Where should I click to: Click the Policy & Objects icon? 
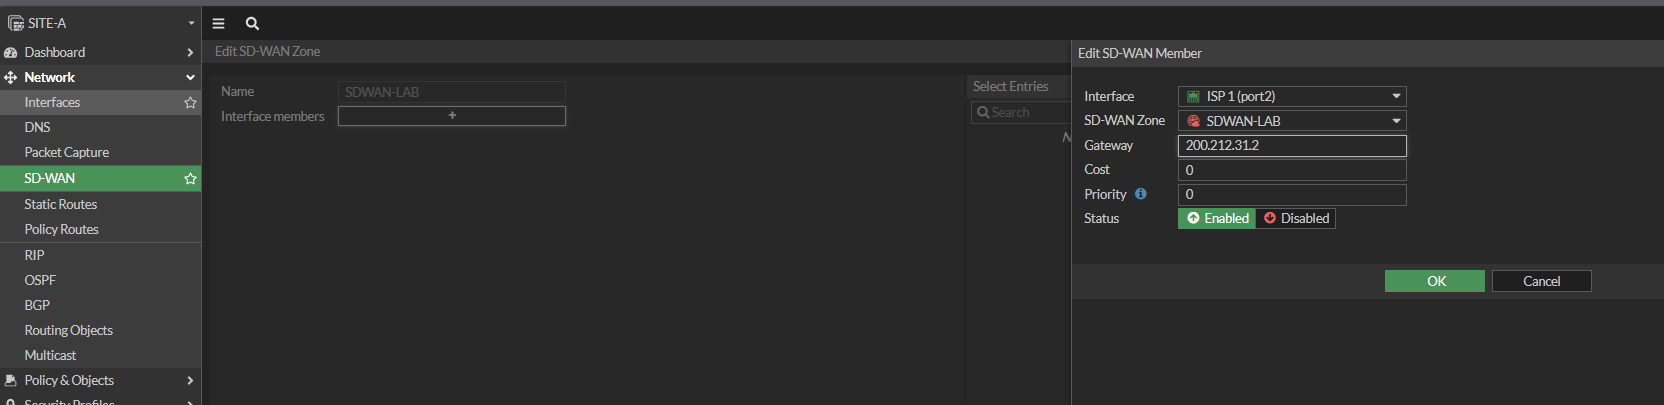11,380
